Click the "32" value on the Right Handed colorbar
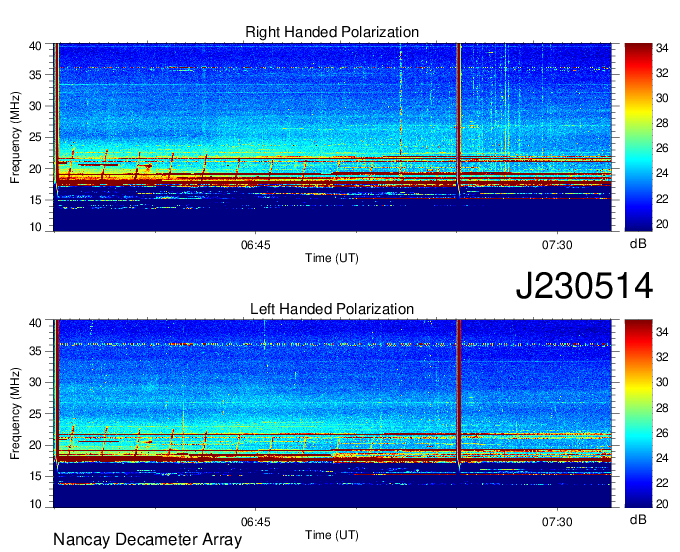This screenshot has width=680, height=552. pyautogui.click(x=662, y=73)
